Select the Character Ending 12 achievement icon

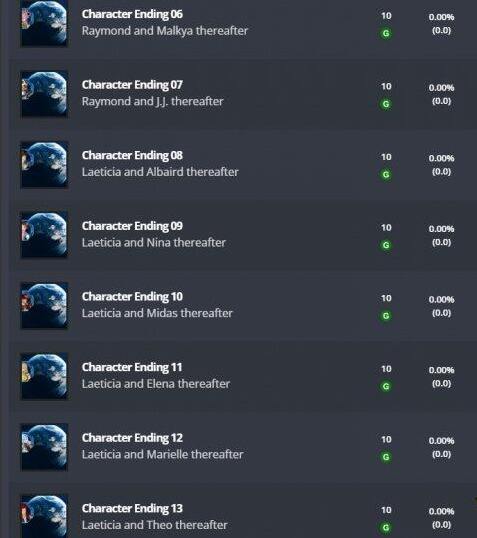(x=44, y=447)
